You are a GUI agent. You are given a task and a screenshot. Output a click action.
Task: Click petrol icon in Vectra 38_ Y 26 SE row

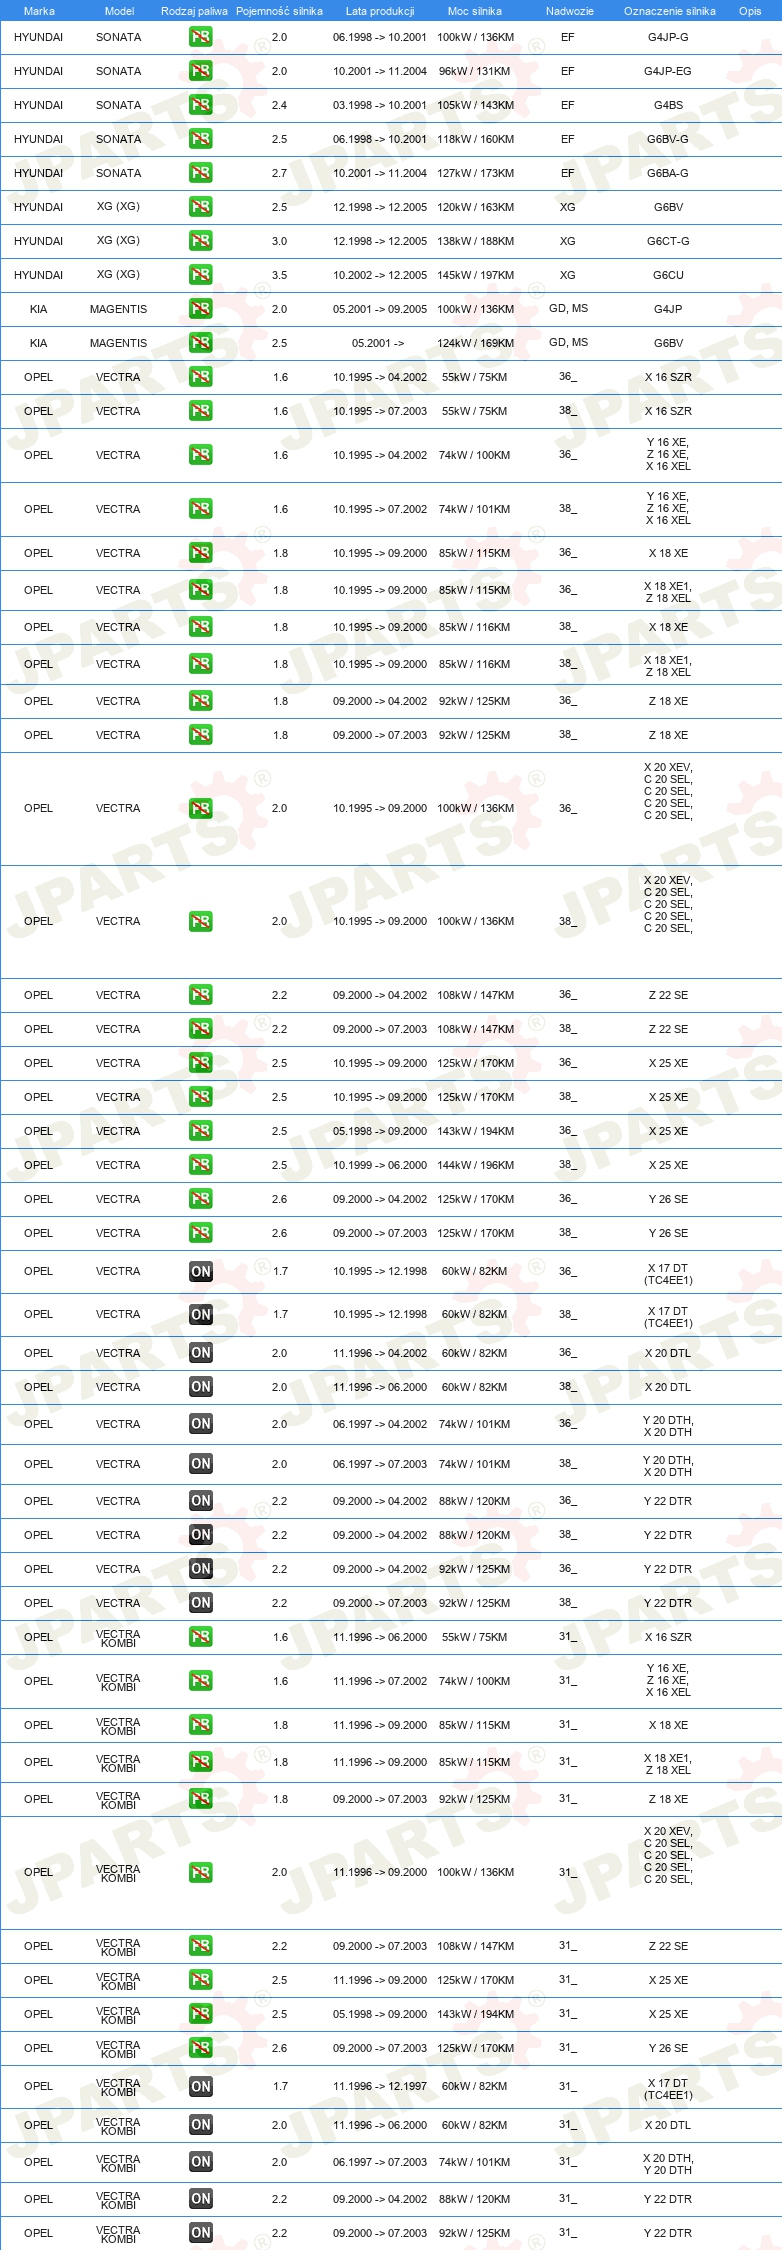(x=200, y=1233)
